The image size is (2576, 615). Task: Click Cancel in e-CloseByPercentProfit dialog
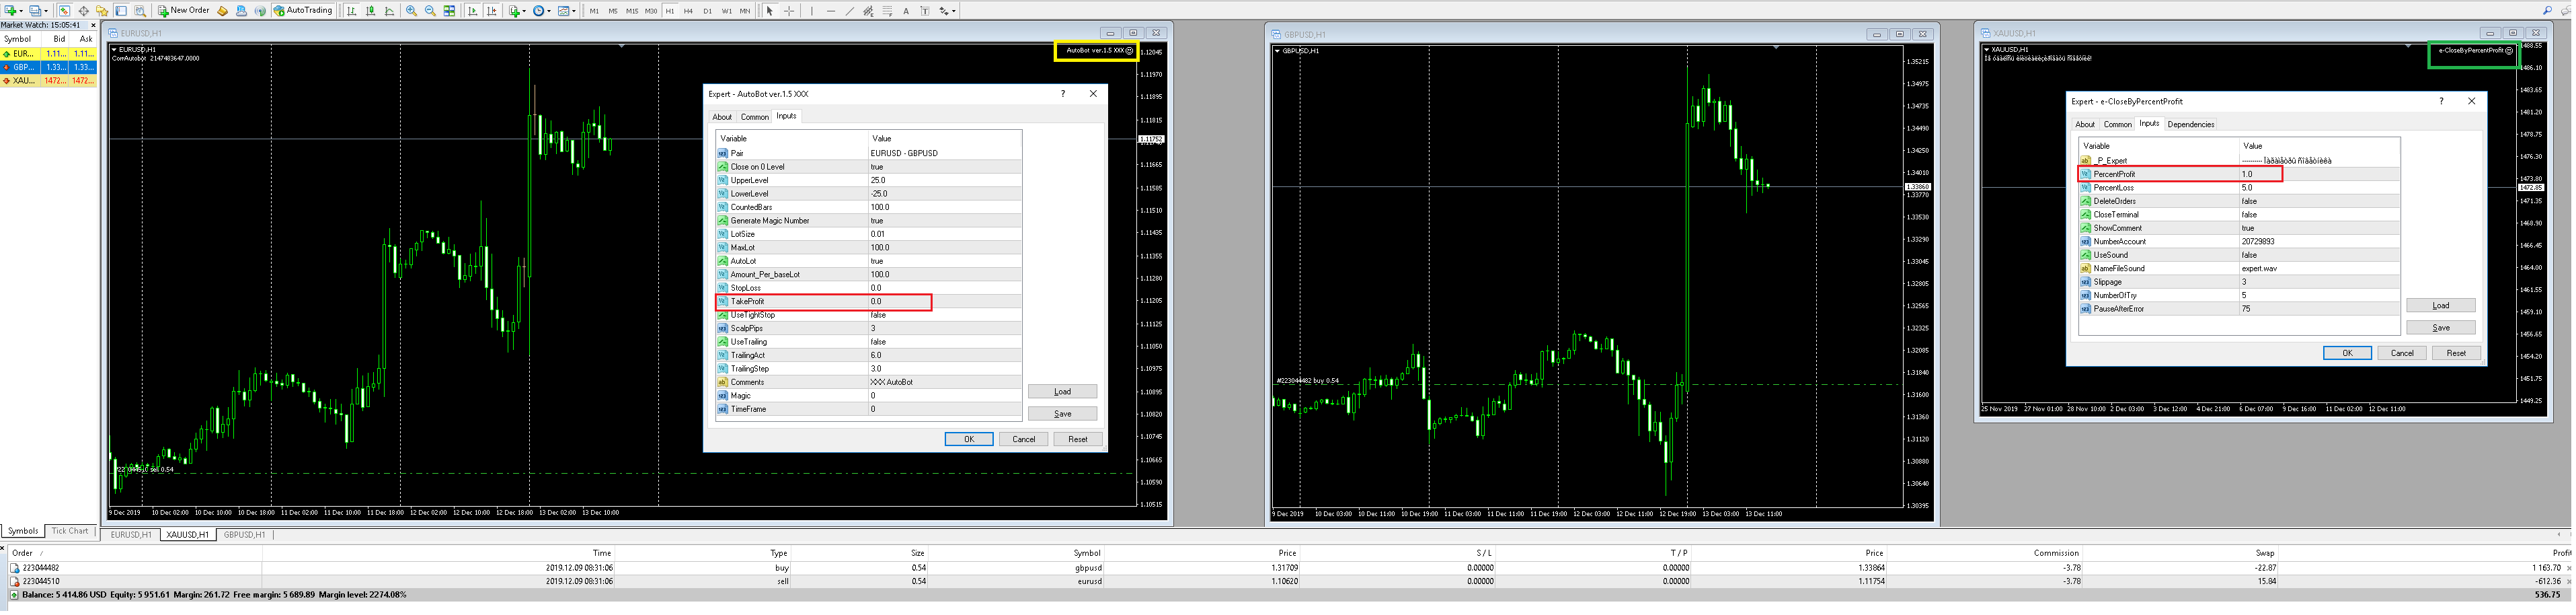tap(2402, 353)
